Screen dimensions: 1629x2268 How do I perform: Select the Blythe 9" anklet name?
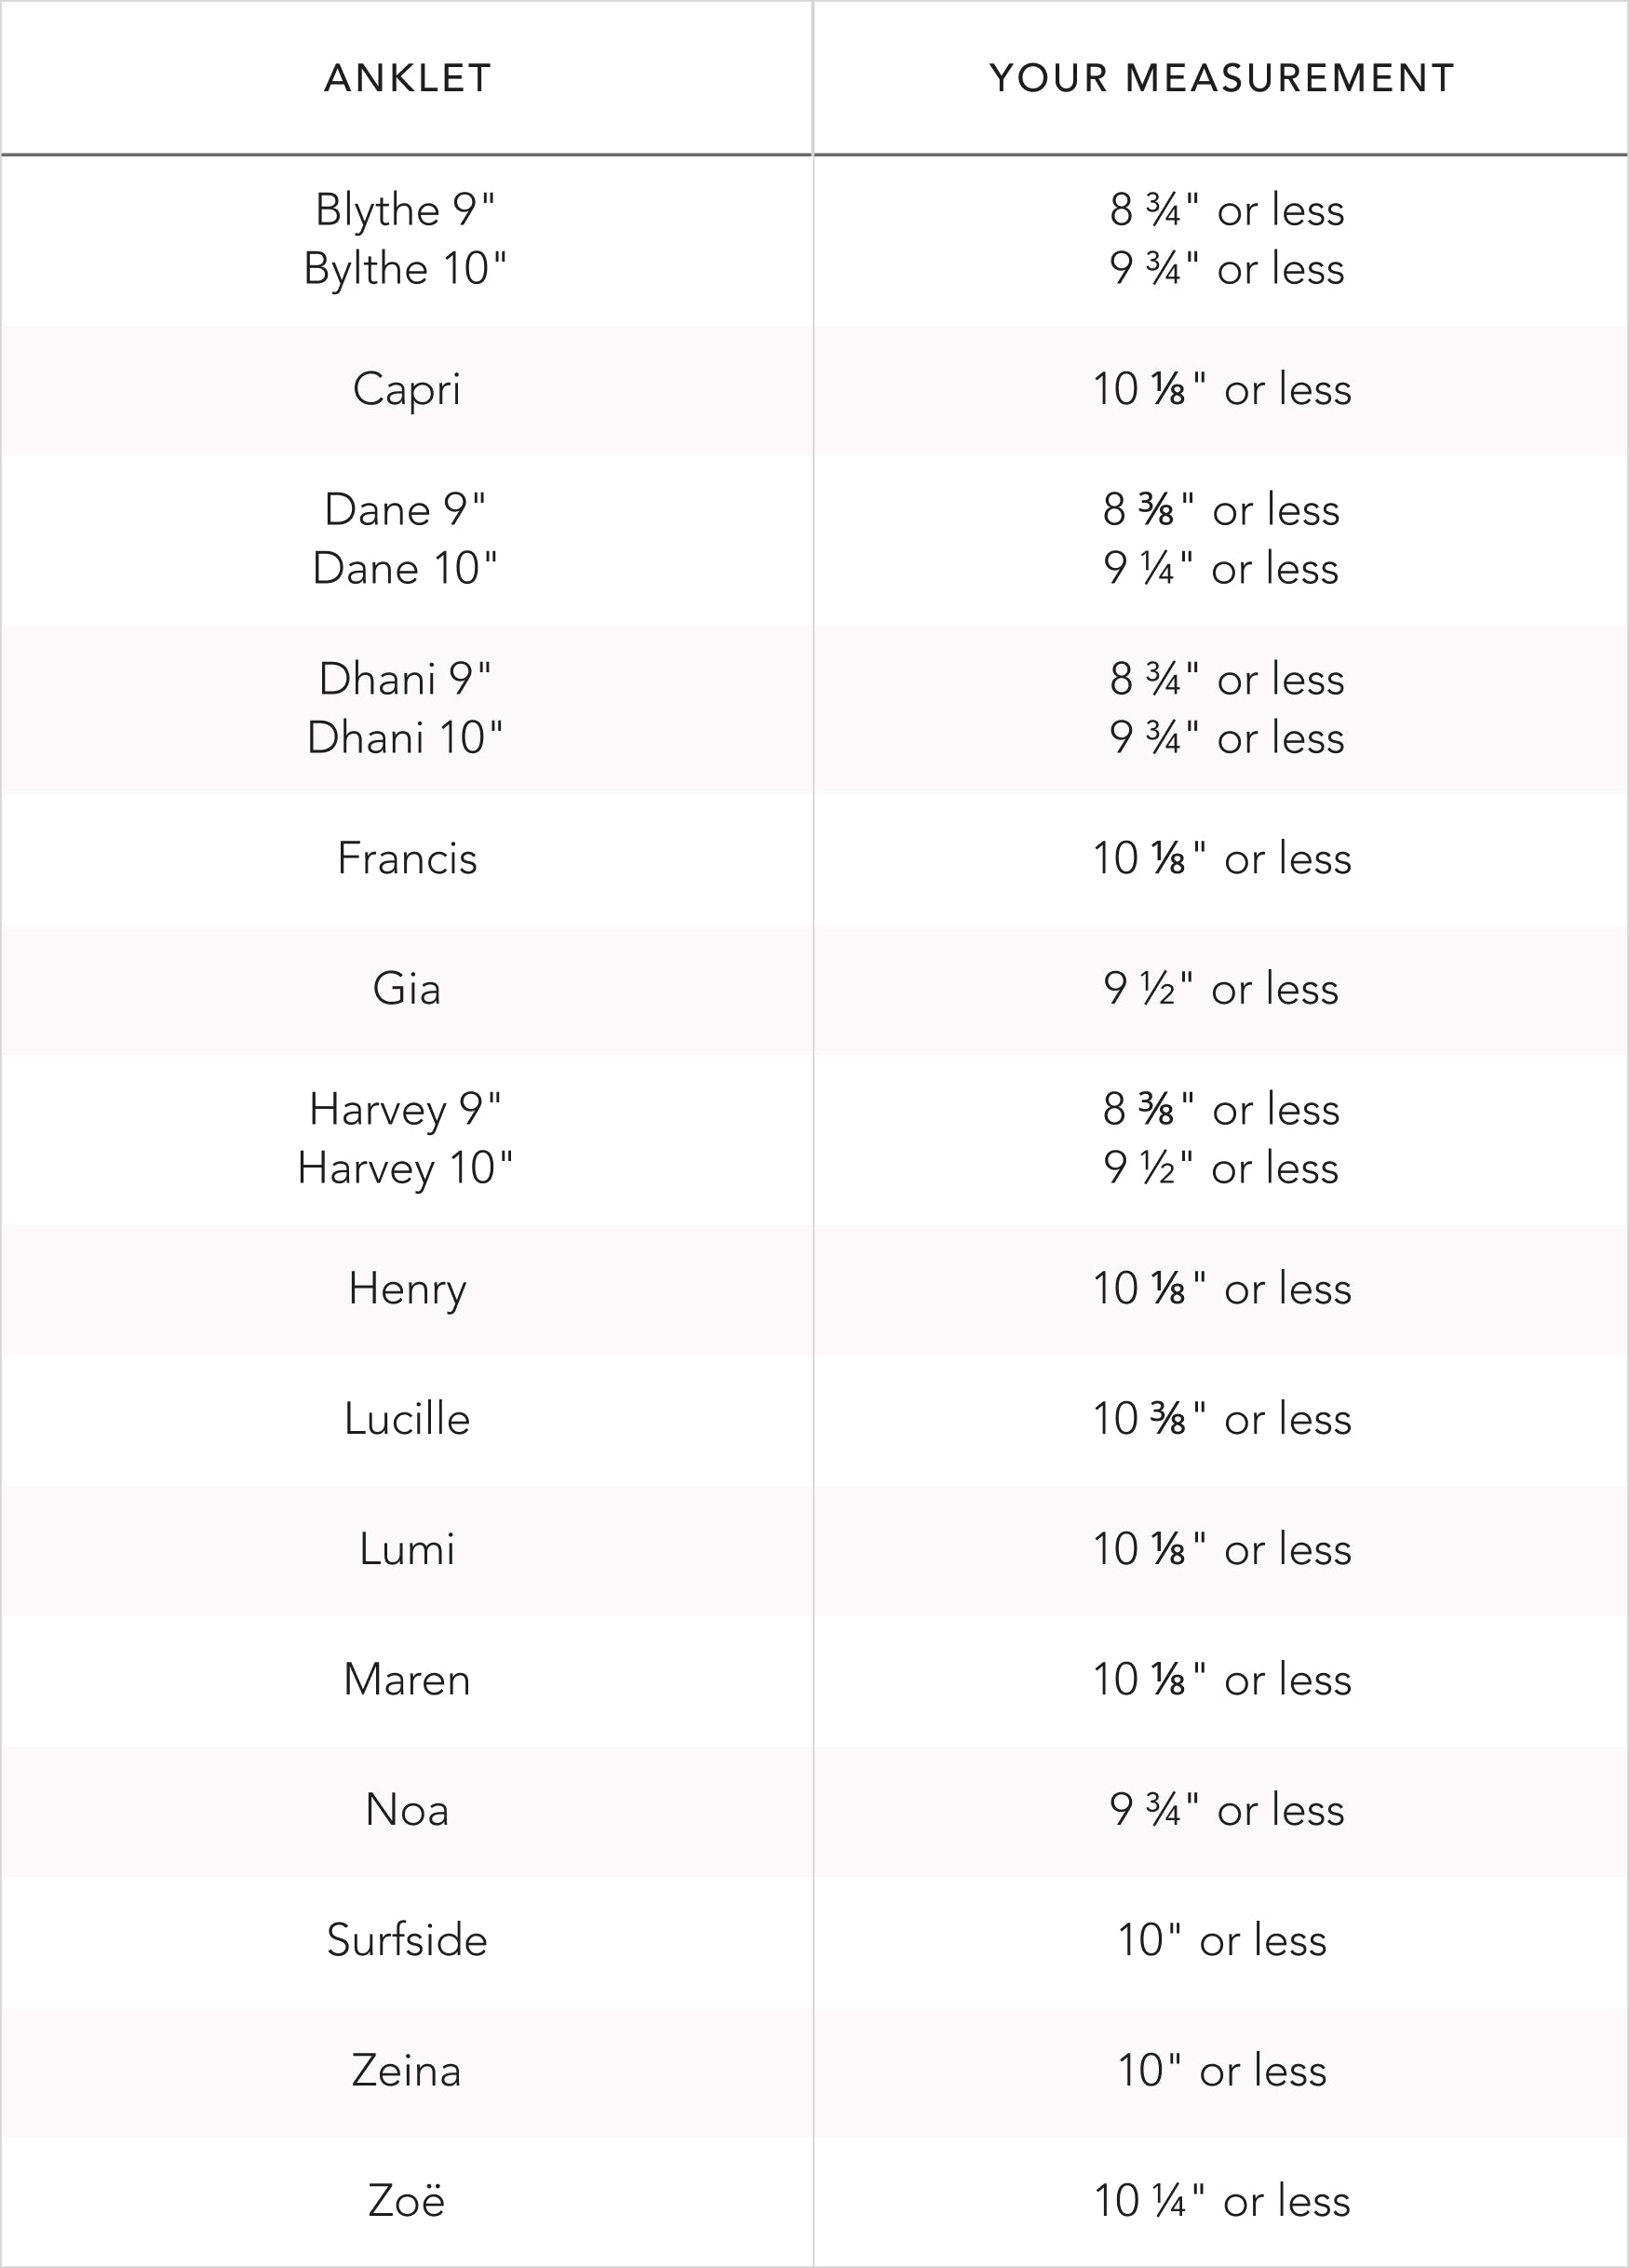pos(405,210)
